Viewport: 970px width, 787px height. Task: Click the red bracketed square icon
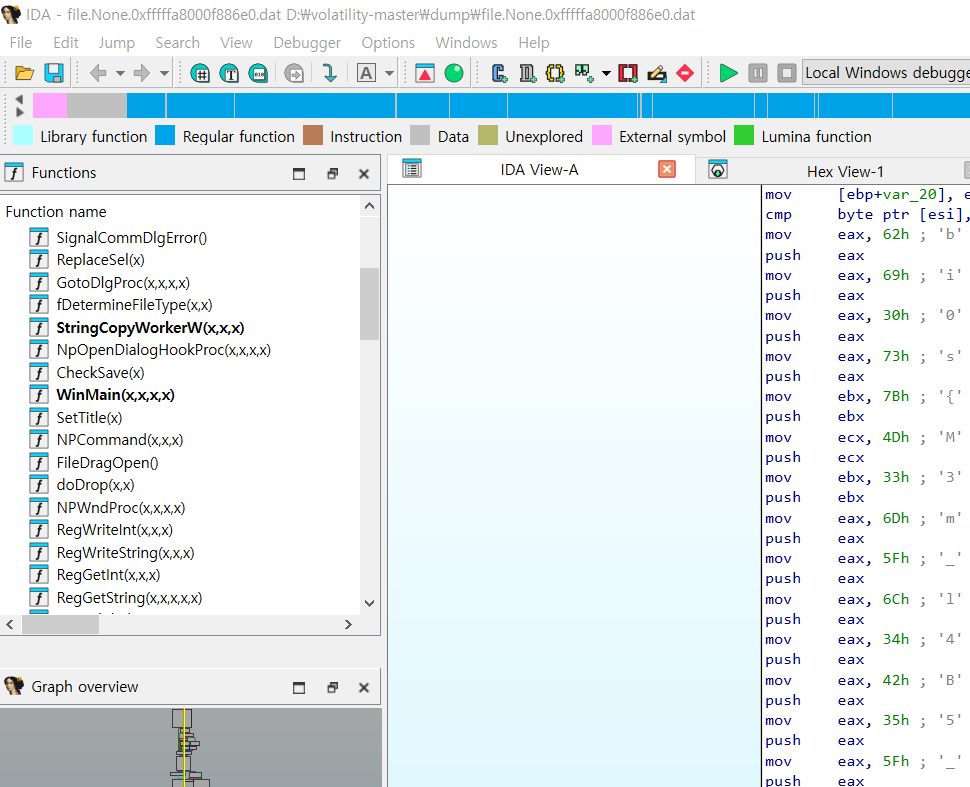pyautogui.click(x=628, y=73)
